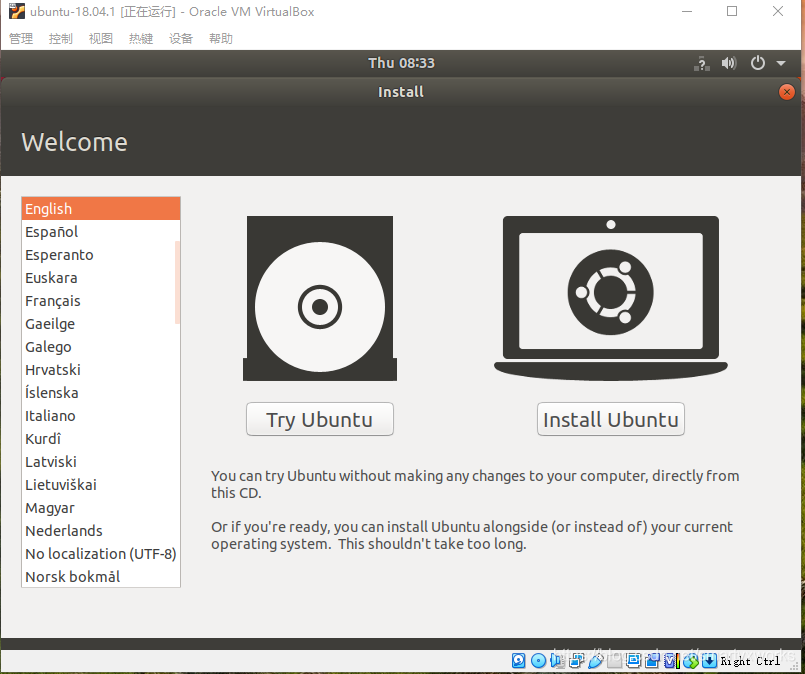Select No localization (UTF-8) entry

click(x=101, y=554)
